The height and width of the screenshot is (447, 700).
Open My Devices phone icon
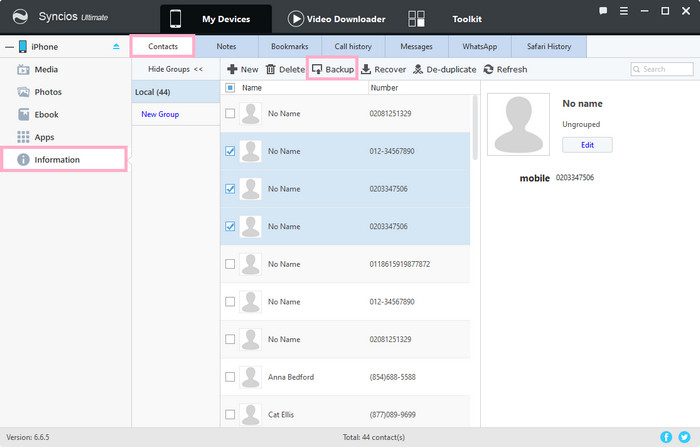[175, 19]
